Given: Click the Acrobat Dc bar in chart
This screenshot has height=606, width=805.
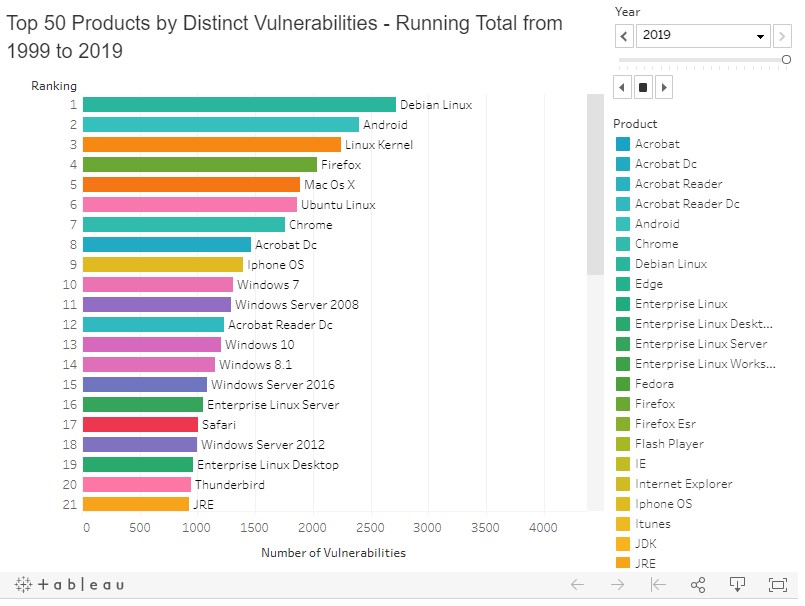Looking at the screenshot, I should click(167, 245).
